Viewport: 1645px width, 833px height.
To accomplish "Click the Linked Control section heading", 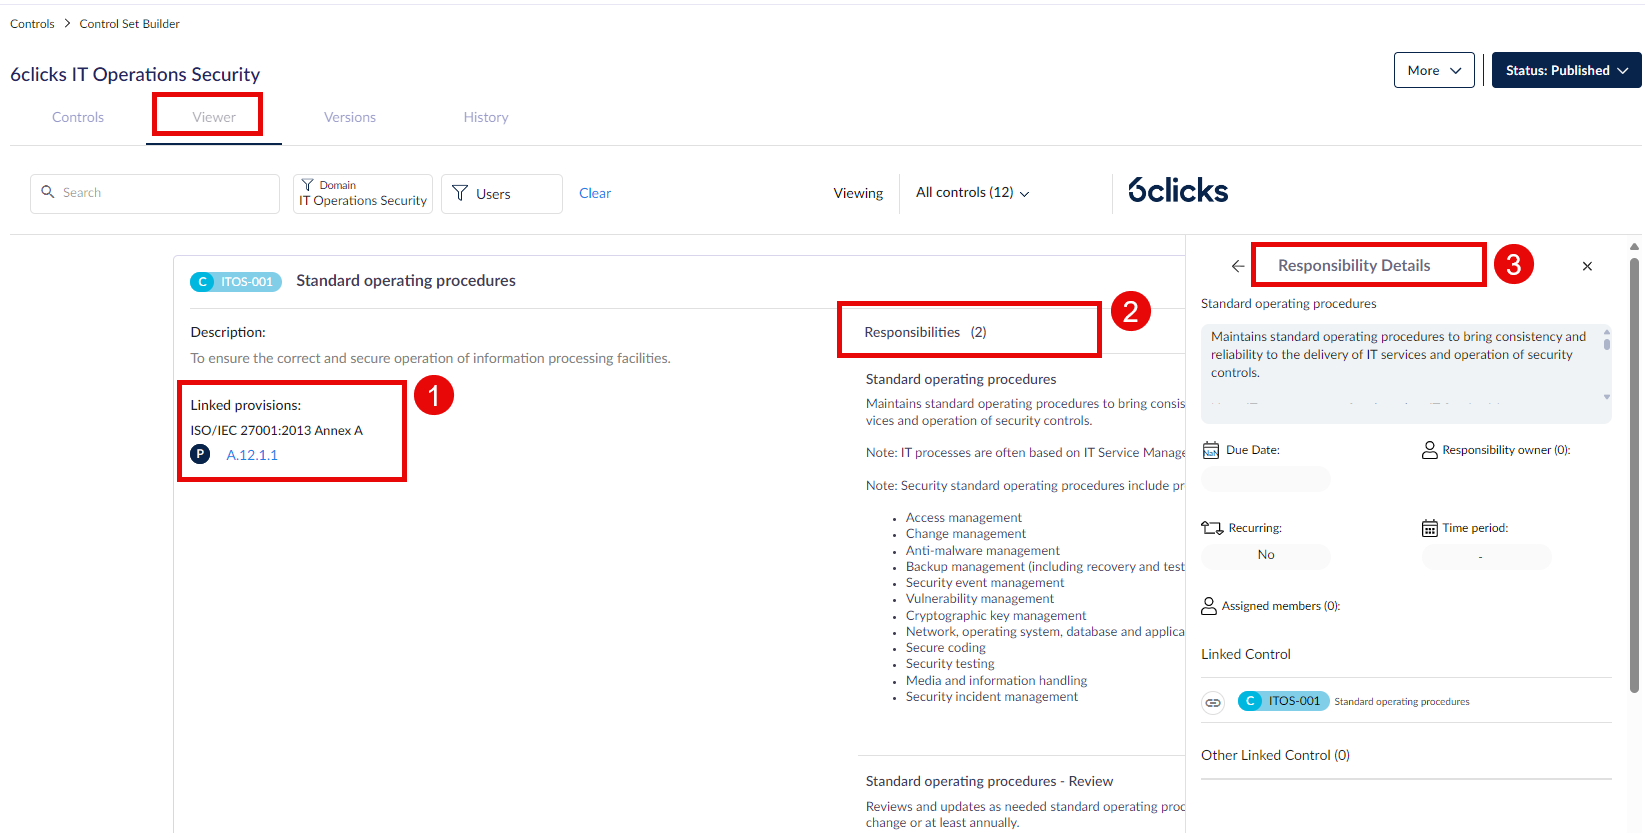I will click(1246, 654).
